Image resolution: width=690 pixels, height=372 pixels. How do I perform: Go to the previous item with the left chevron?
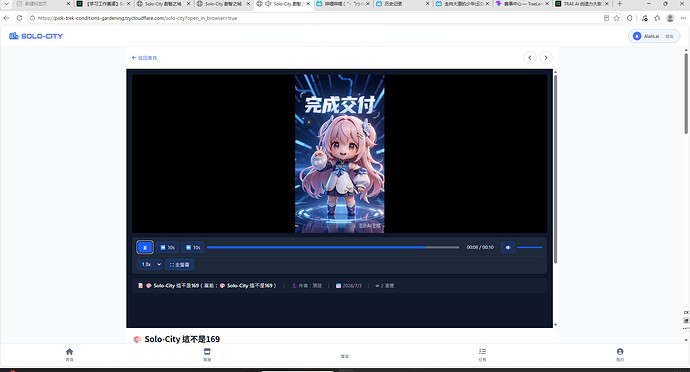point(530,58)
